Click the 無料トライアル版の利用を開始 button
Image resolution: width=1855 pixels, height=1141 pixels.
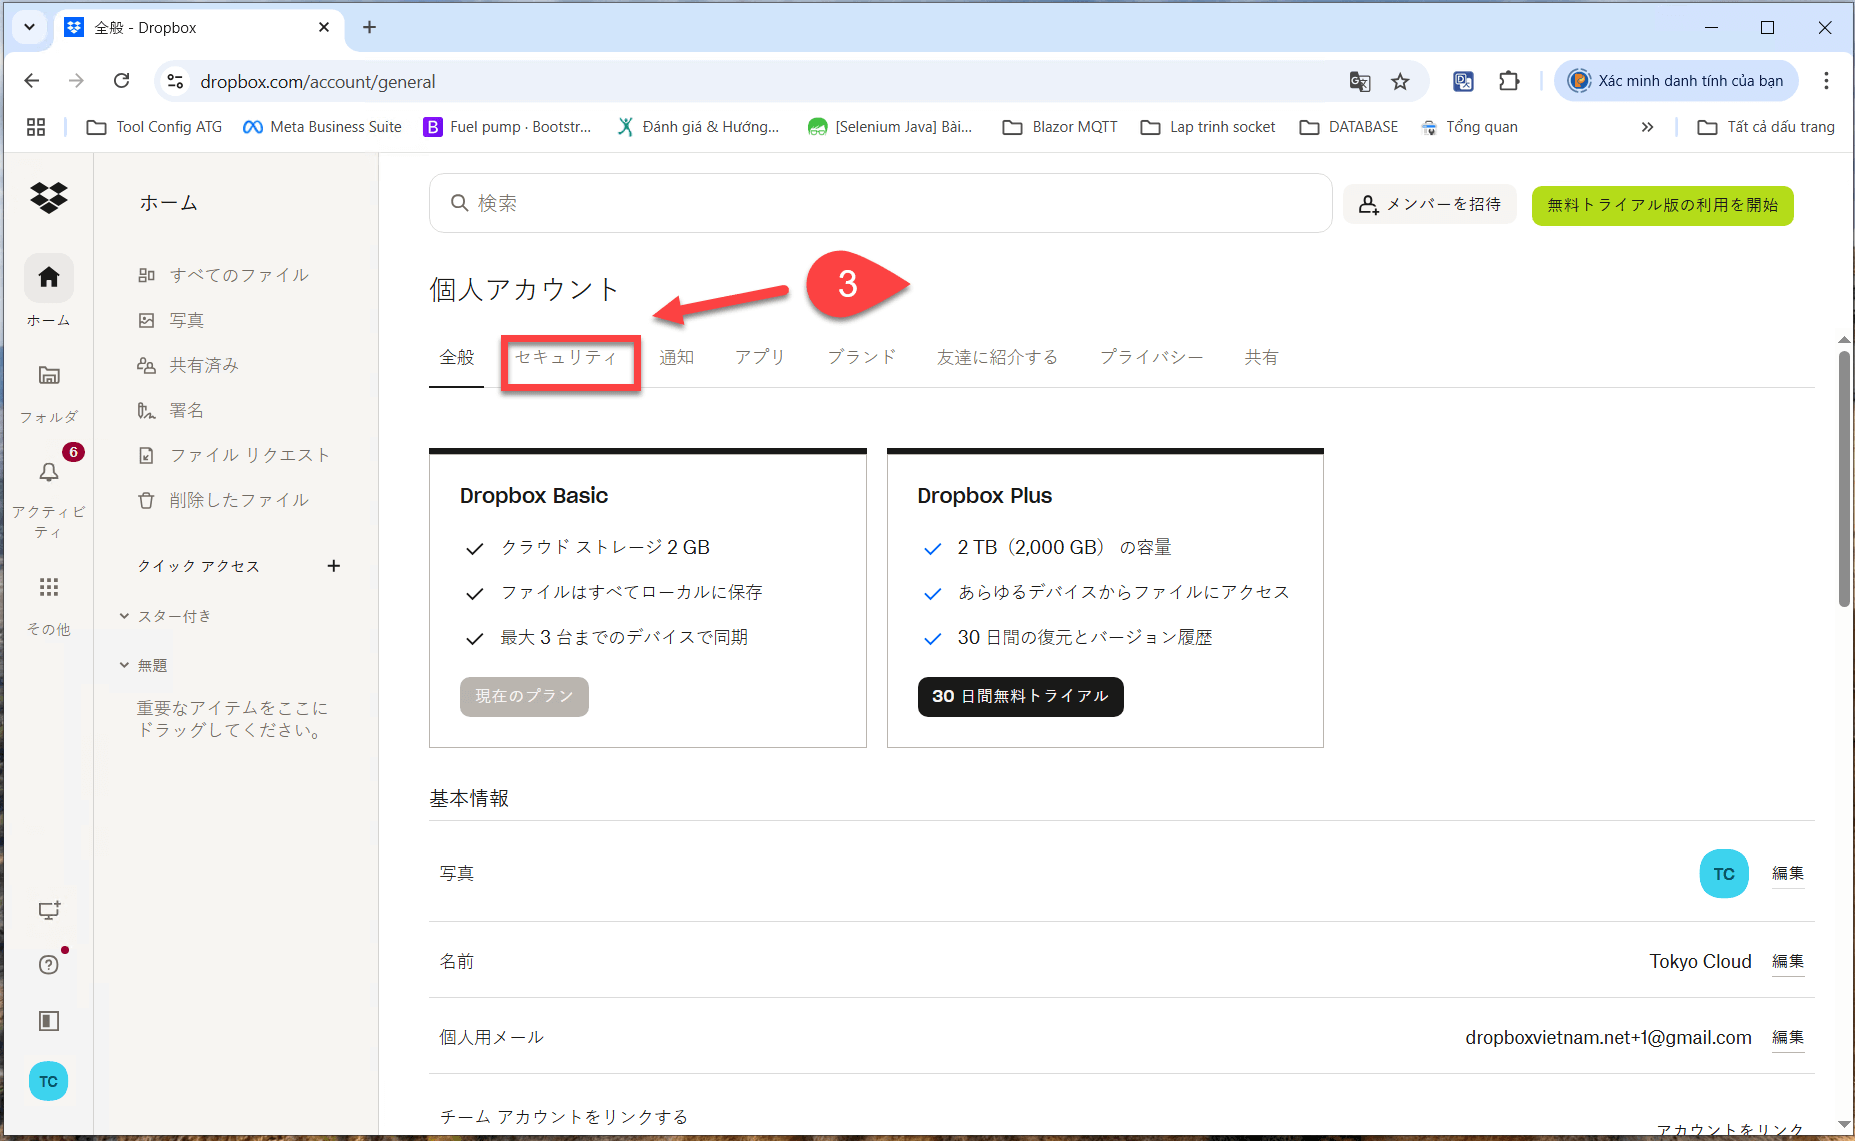pyautogui.click(x=1662, y=205)
